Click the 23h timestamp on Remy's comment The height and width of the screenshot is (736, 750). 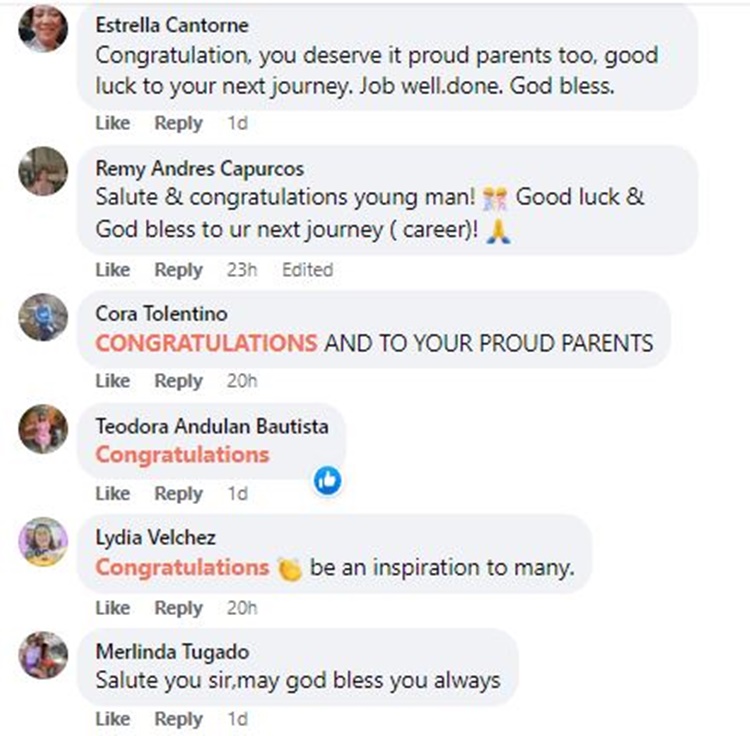click(x=241, y=269)
